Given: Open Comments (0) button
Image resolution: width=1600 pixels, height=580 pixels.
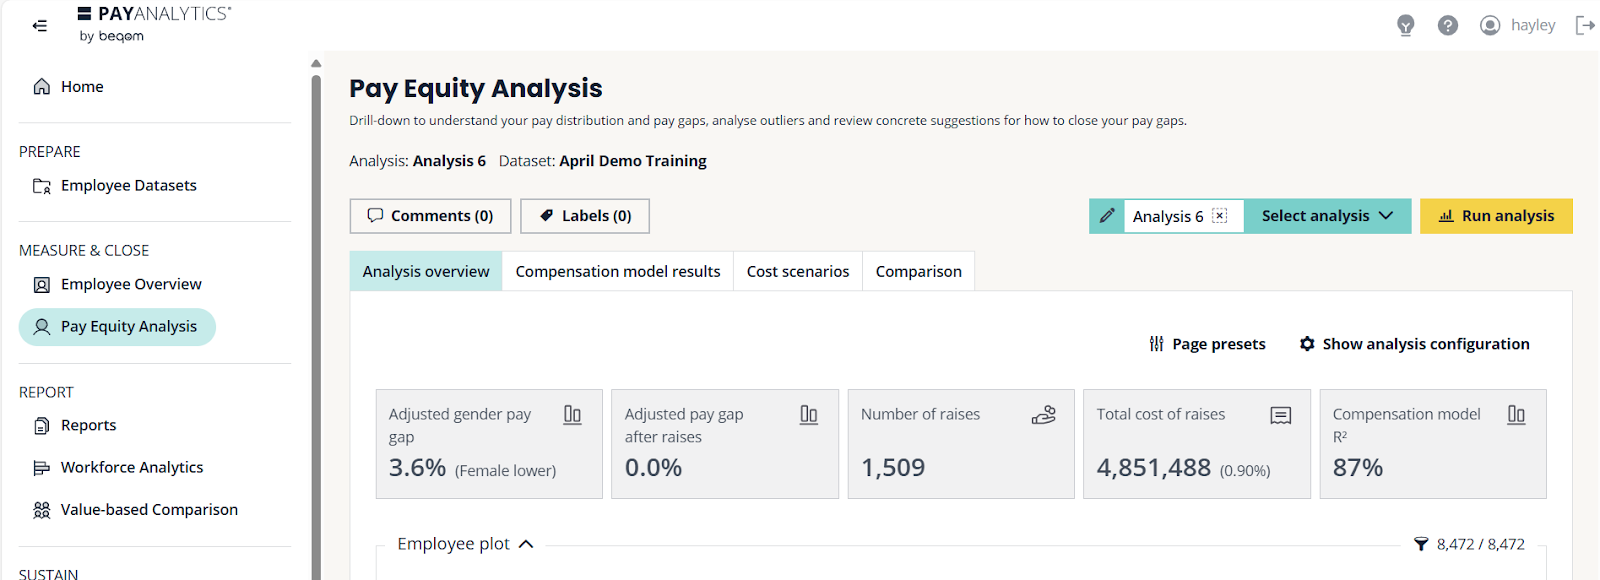Looking at the screenshot, I should (430, 216).
